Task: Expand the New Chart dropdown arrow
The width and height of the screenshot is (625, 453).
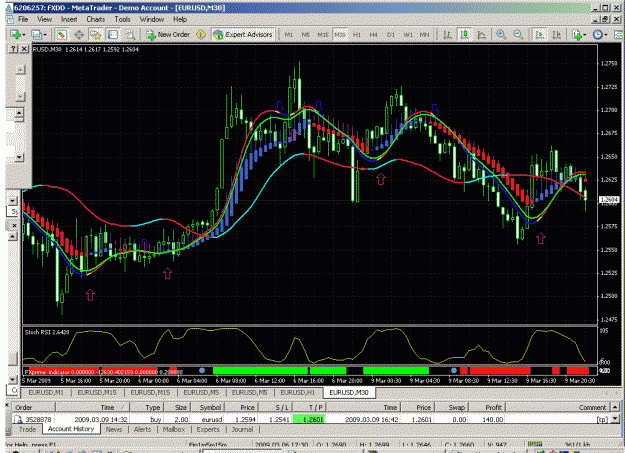Action: point(24,35)
